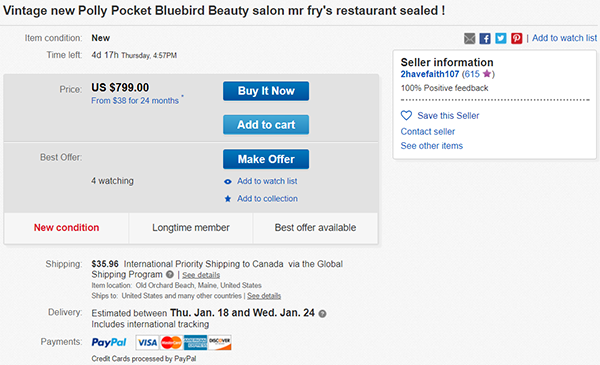Click the eye icon beside watch list

coord(228,181)
